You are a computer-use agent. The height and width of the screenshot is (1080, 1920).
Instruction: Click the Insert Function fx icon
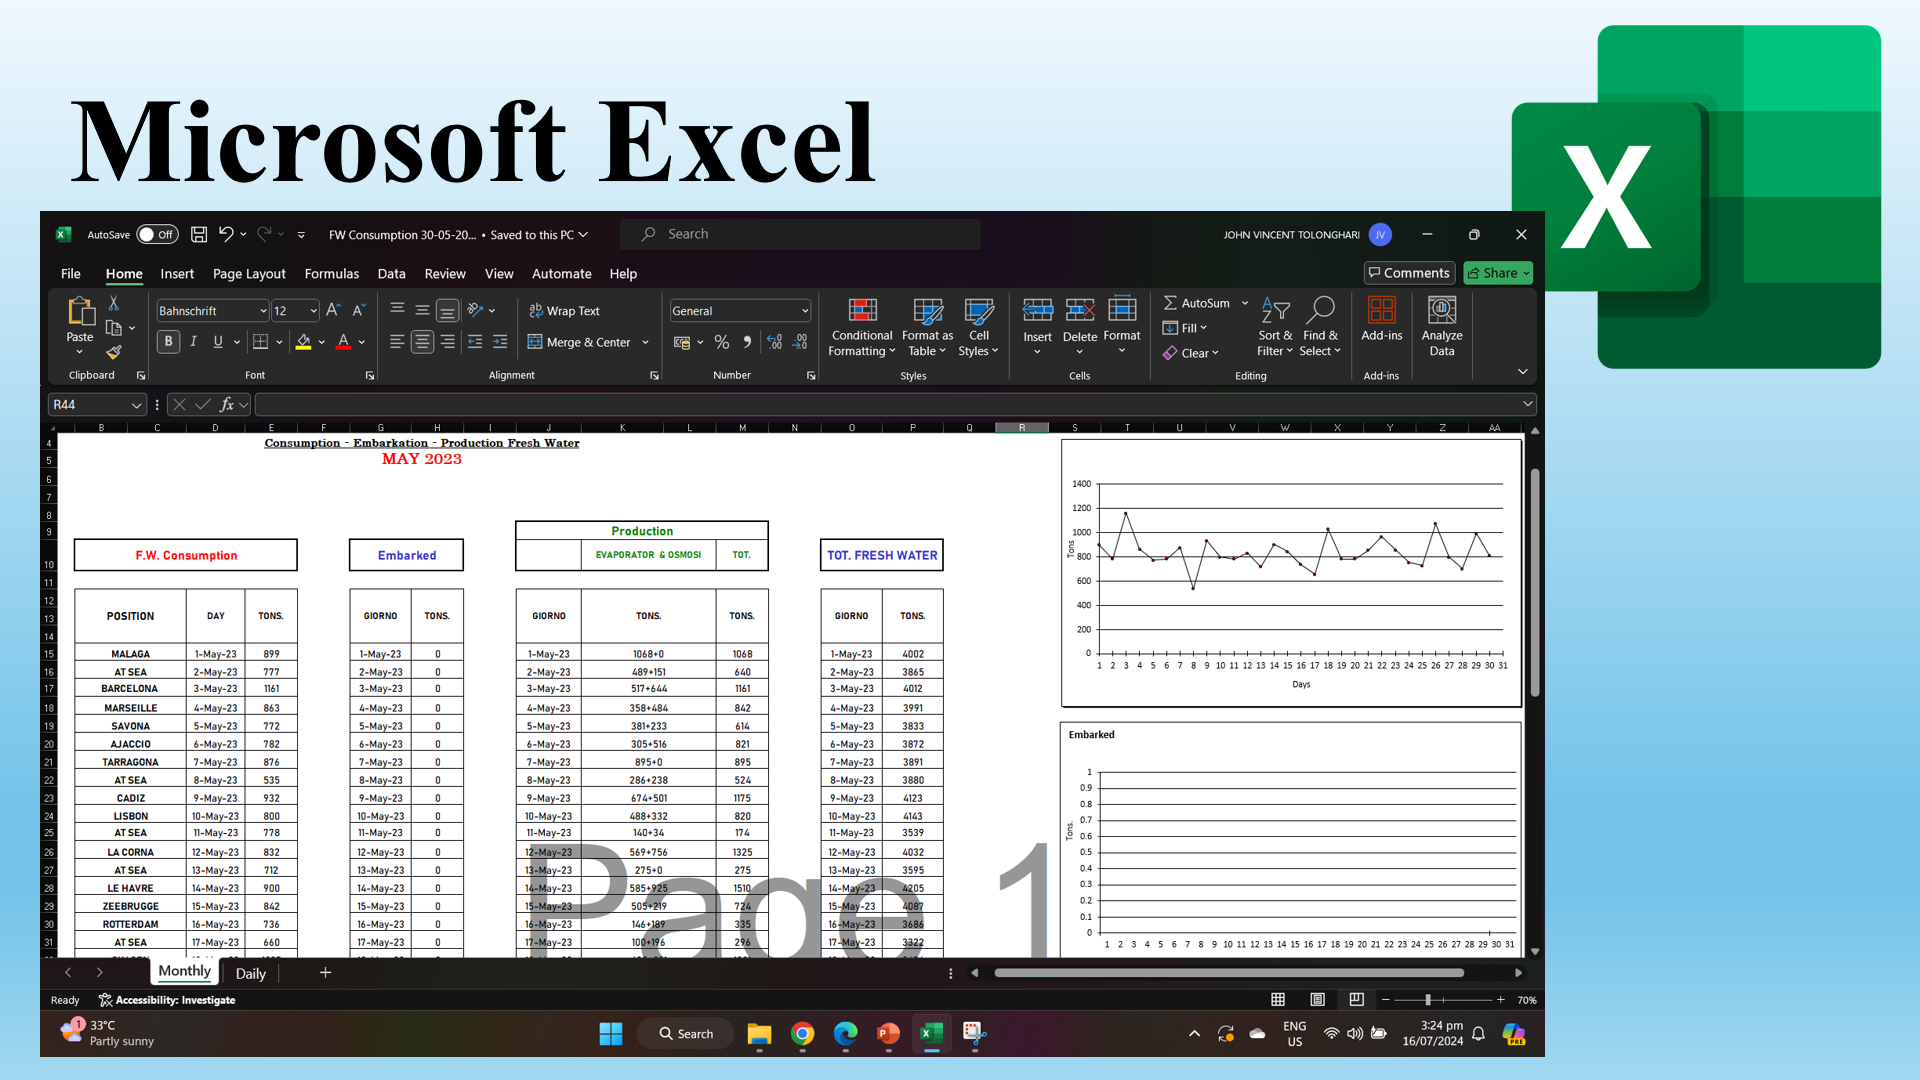[x=227, y=405]
